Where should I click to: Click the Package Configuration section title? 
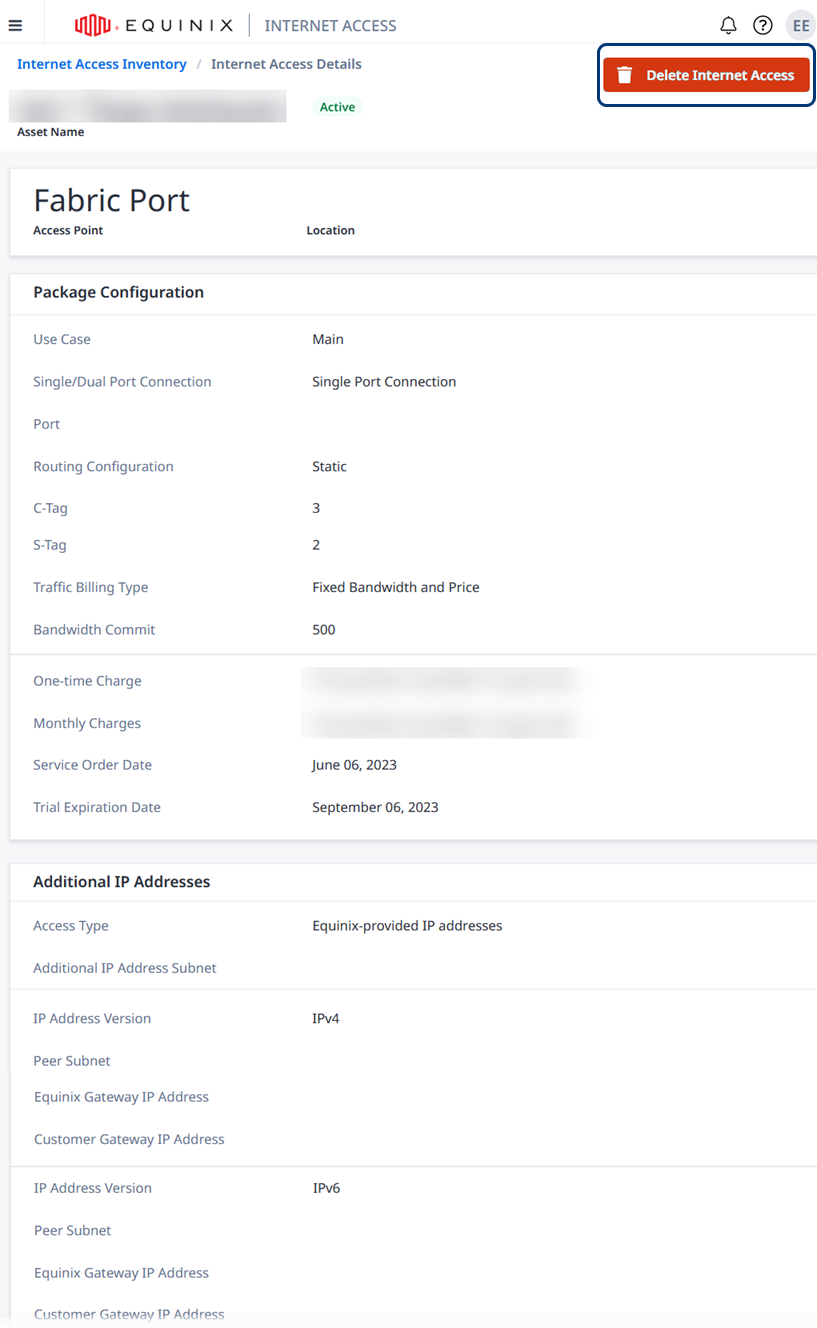[x=118, y=292]
